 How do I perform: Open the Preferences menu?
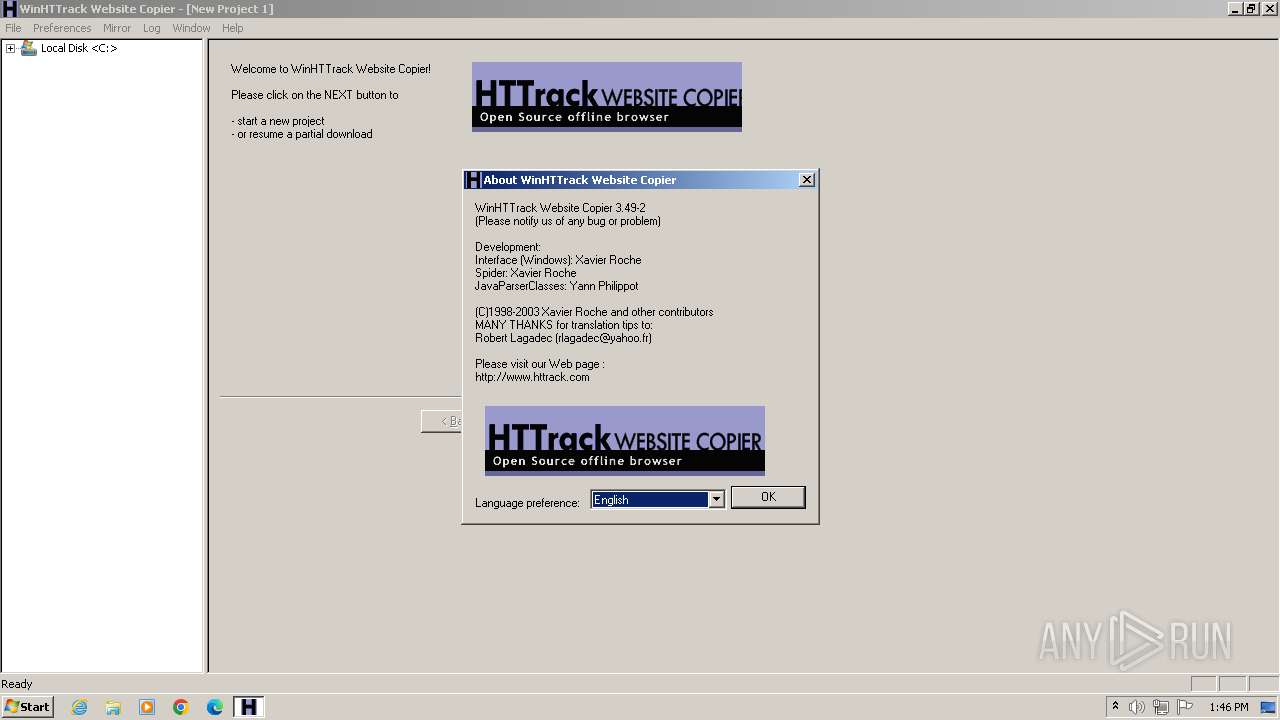(x=62, y=28)
